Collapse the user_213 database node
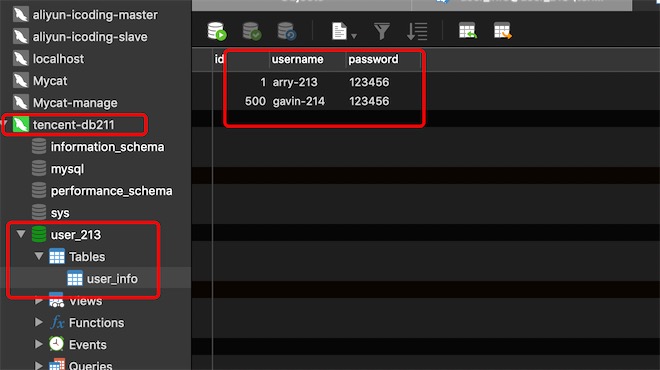 click(21, 234)
